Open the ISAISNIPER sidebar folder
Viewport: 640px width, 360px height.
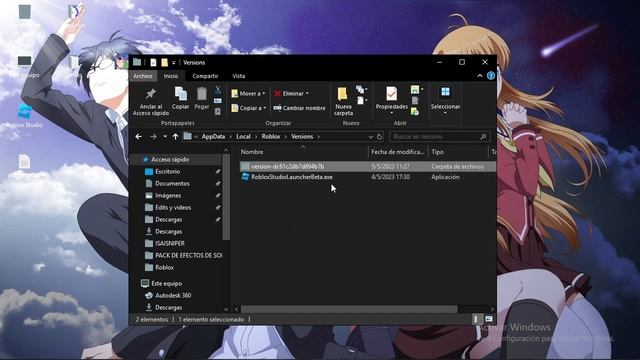coord(170,243)
